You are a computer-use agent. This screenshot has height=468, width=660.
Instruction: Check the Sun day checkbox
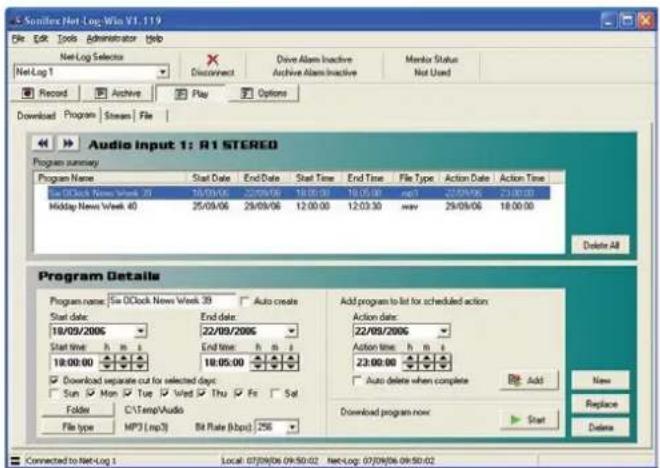[x=54, y=393]
